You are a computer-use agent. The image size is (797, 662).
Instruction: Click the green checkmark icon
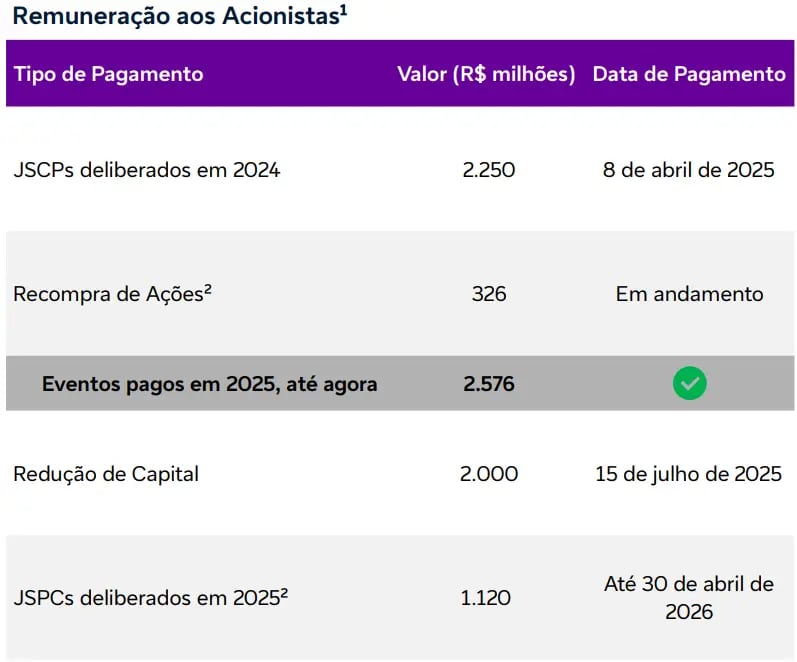(x=689, y=383)
